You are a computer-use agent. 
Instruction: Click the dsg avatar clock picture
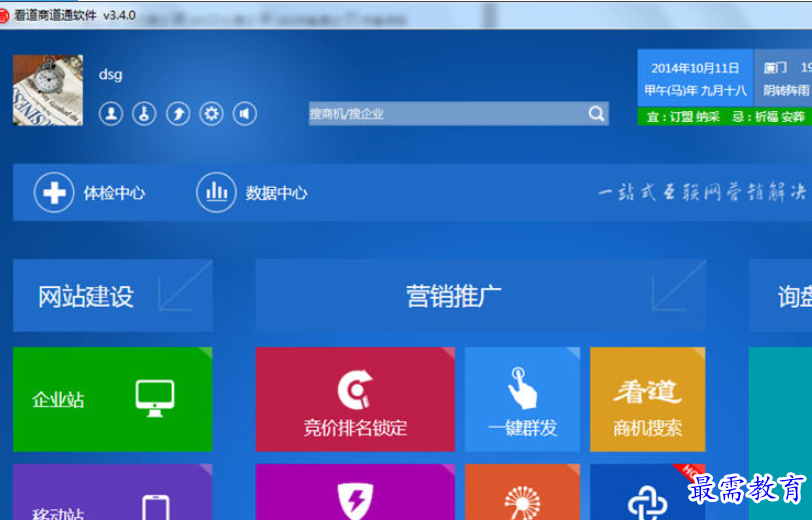click(48, 90)
